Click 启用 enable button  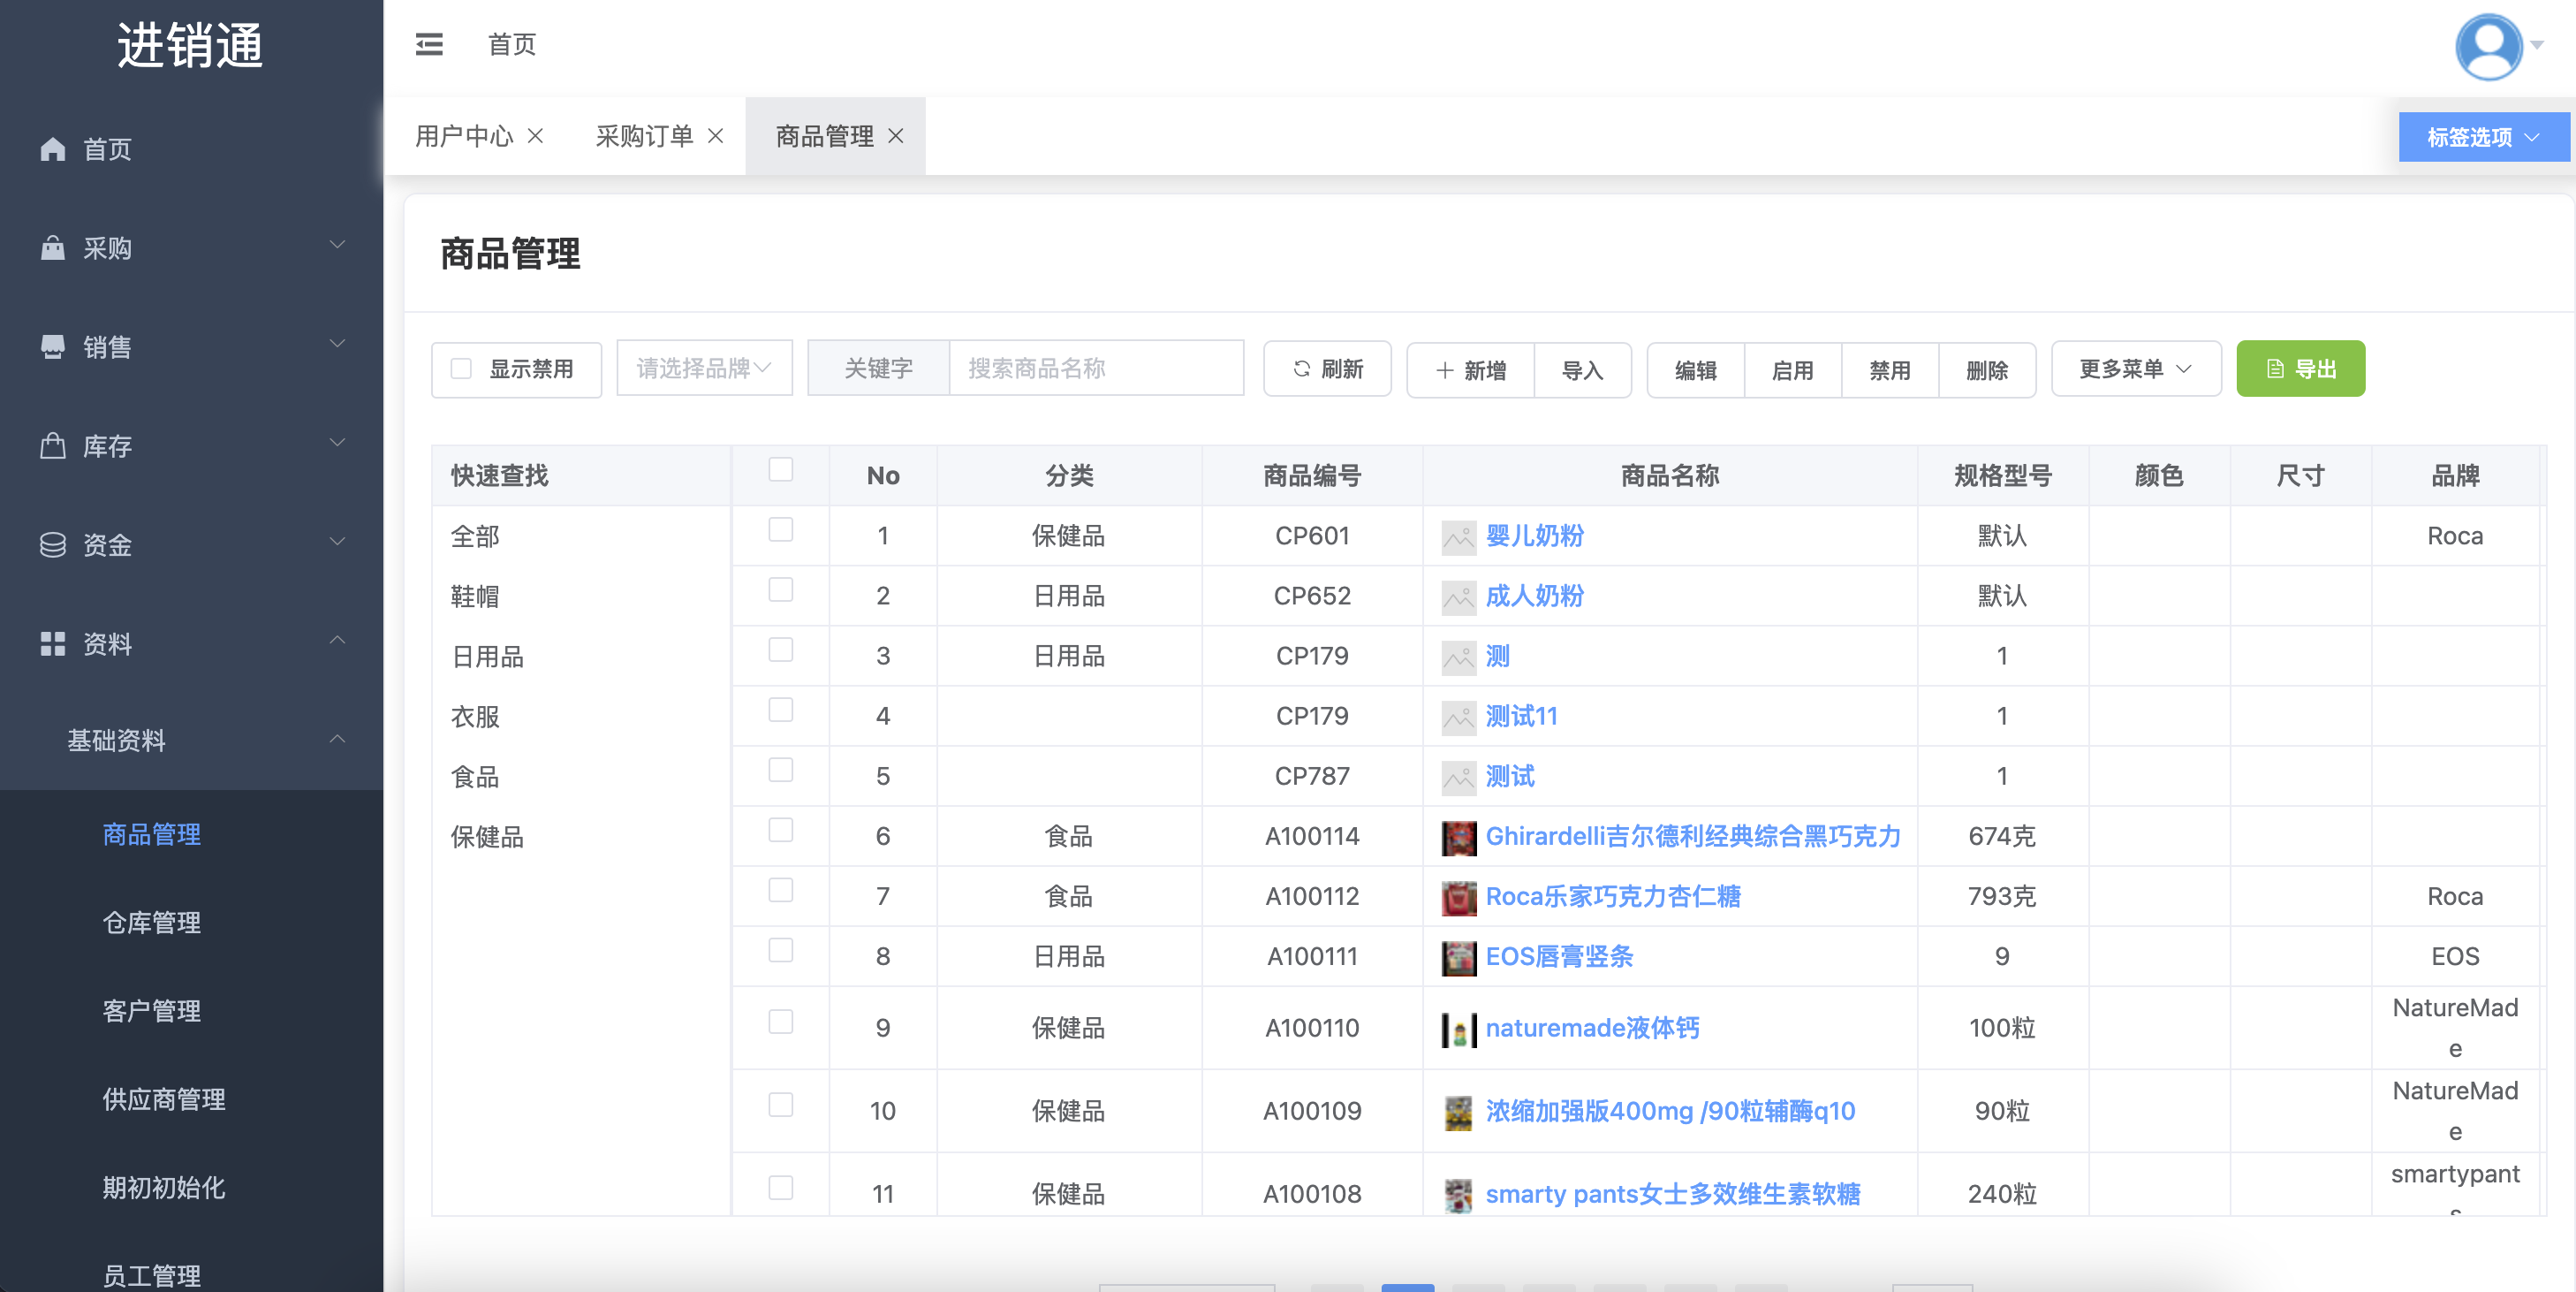[1792, 370]
